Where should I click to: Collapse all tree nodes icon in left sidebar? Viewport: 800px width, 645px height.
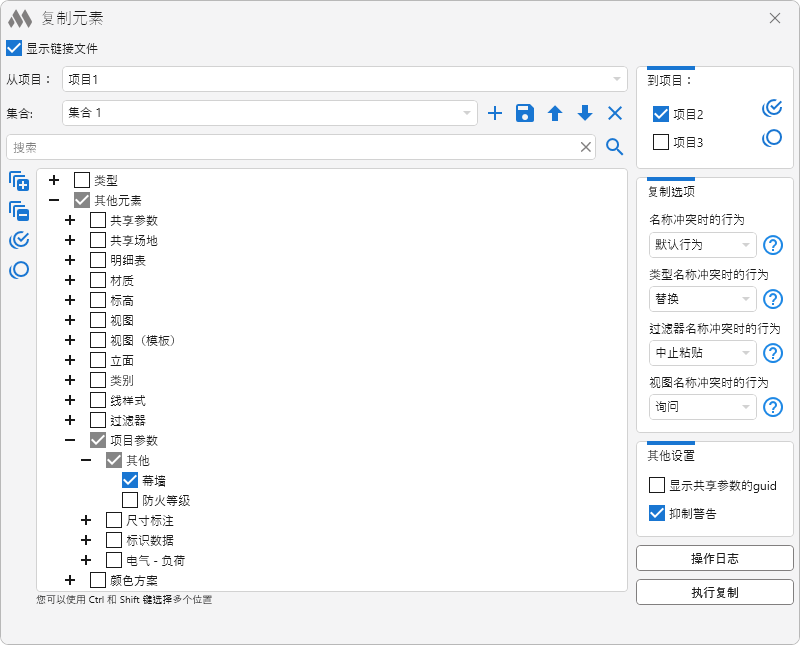[19, 211]
